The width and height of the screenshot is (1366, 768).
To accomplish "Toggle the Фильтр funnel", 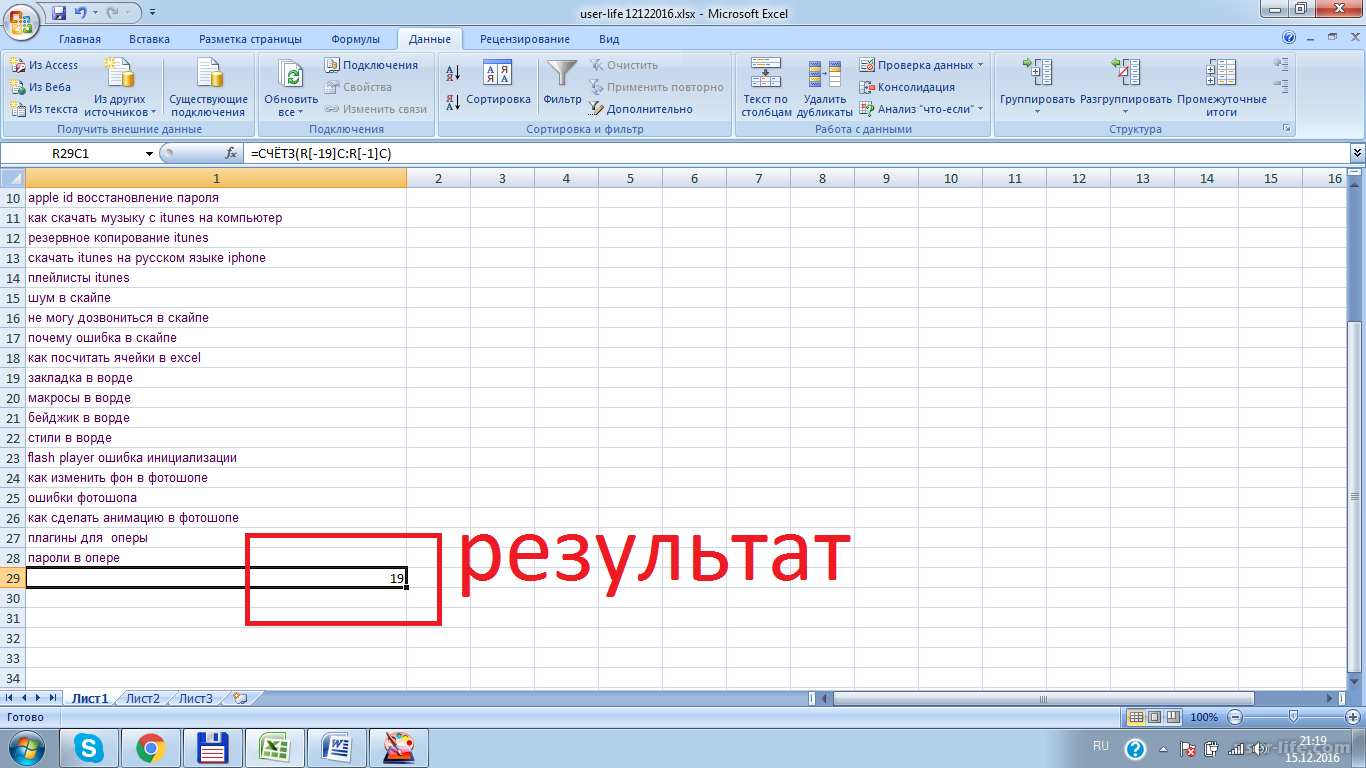I will [562, 83].
